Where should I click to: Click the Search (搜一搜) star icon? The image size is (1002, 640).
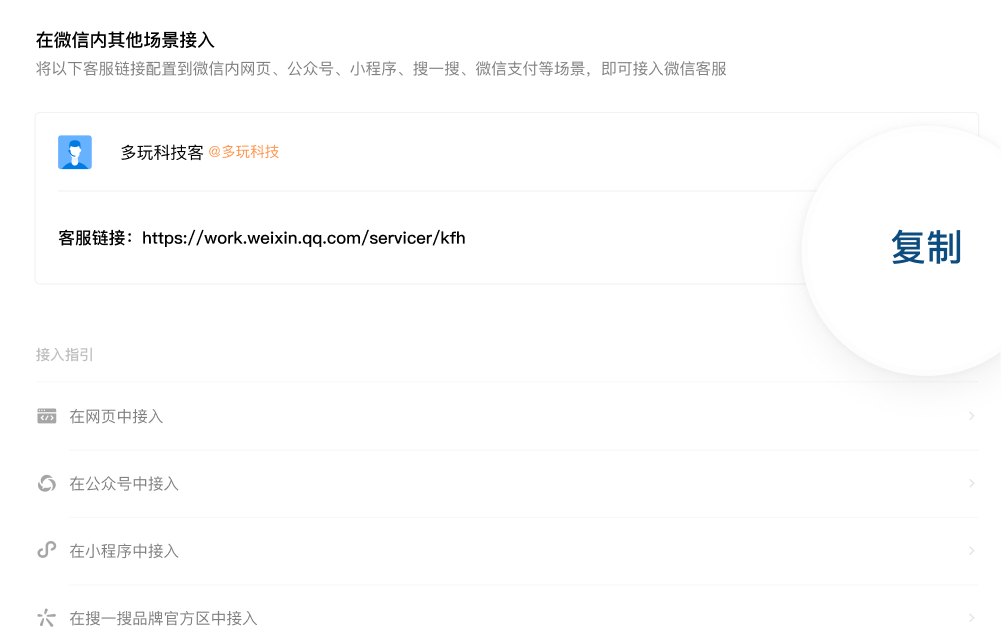click(x=46, y=618)
